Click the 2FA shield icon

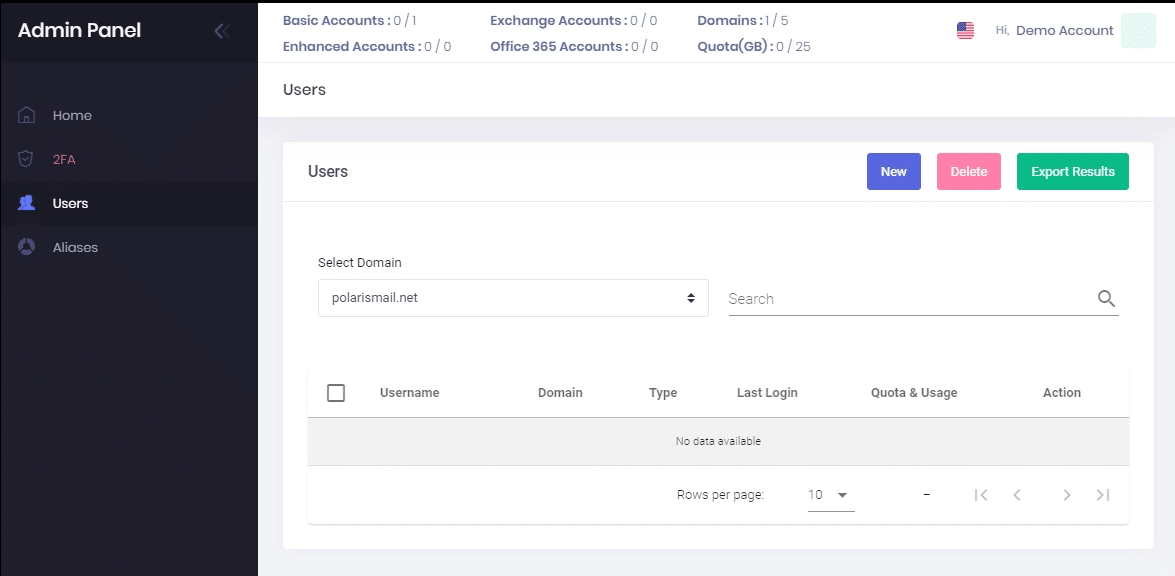coord(27,159)
